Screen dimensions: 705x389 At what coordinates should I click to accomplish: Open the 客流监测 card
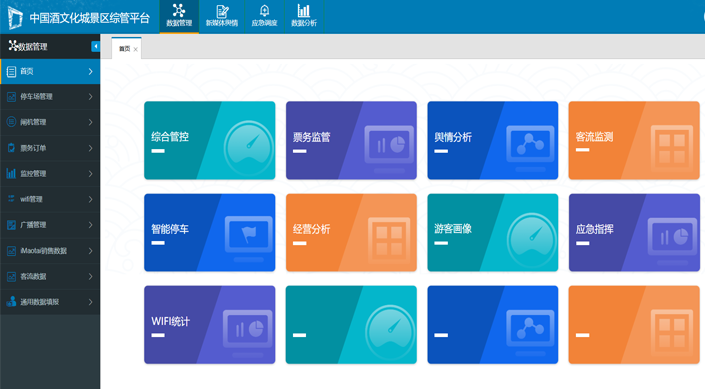(x=634, y=140)
